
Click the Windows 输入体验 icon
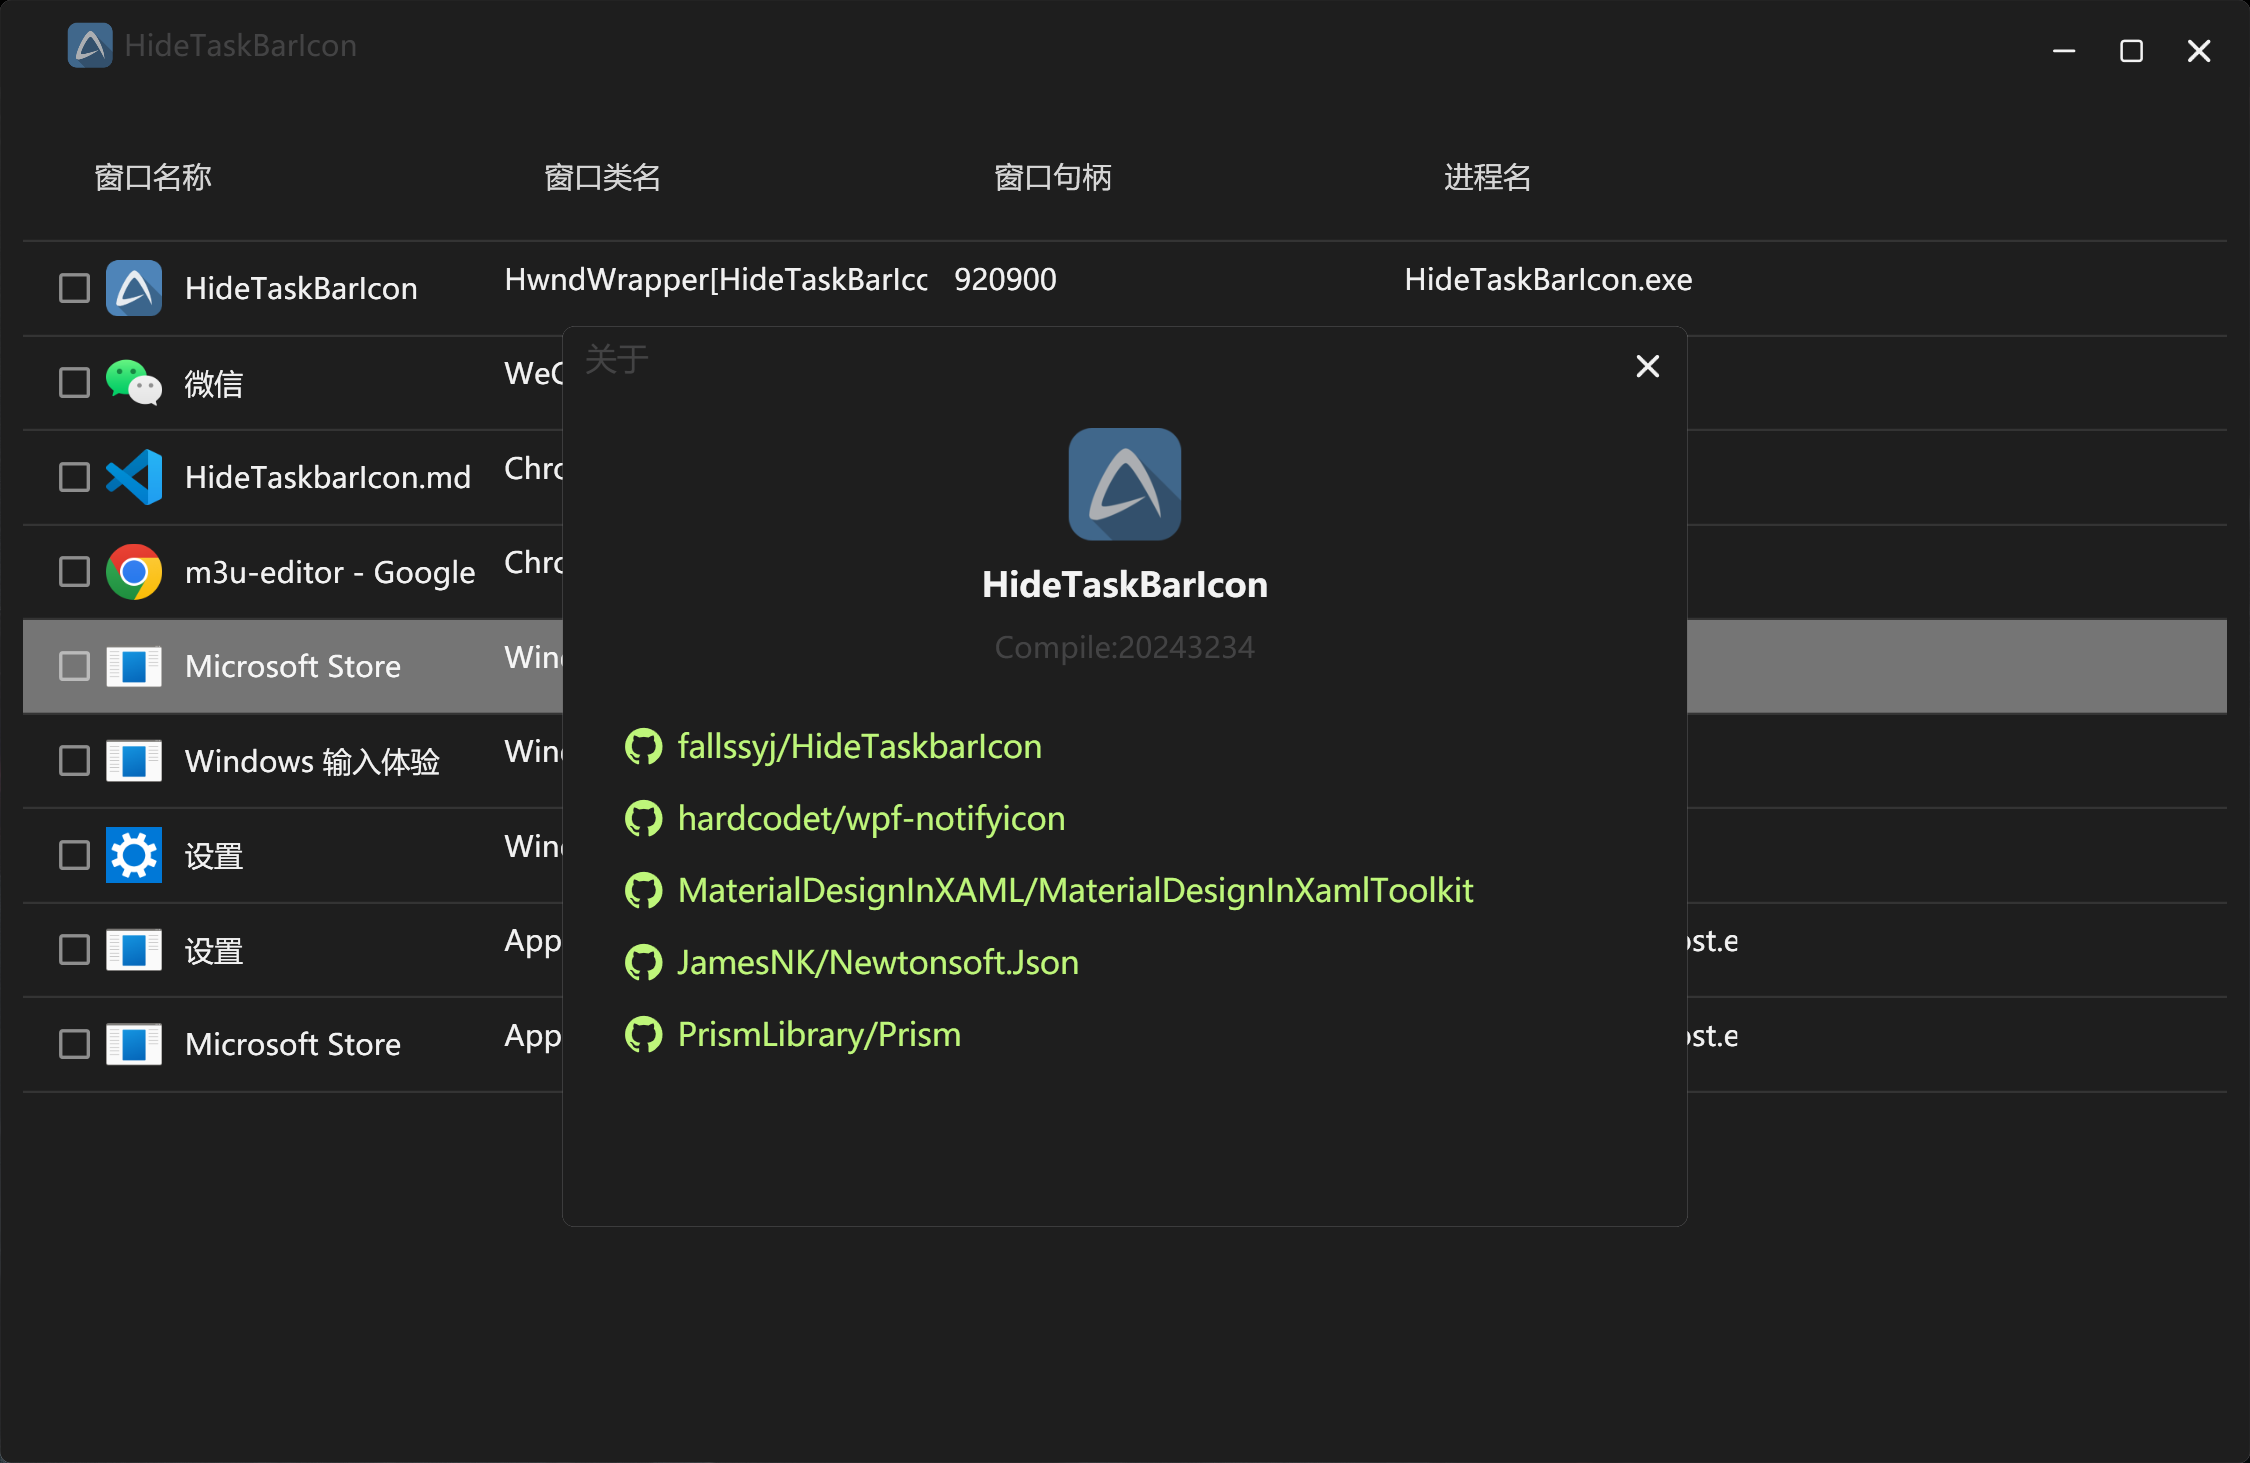point(133,761)
